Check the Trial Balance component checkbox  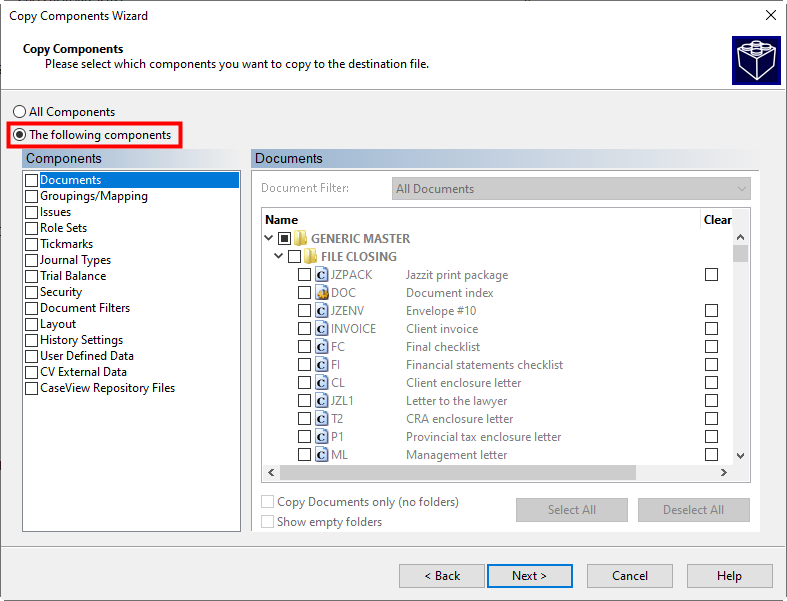point(32,276)
